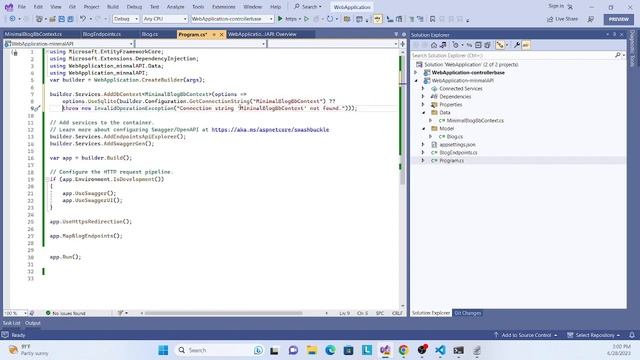
Task: Click the Undo arrow icon
Action: pyautogui.click(x=83, y=19)
